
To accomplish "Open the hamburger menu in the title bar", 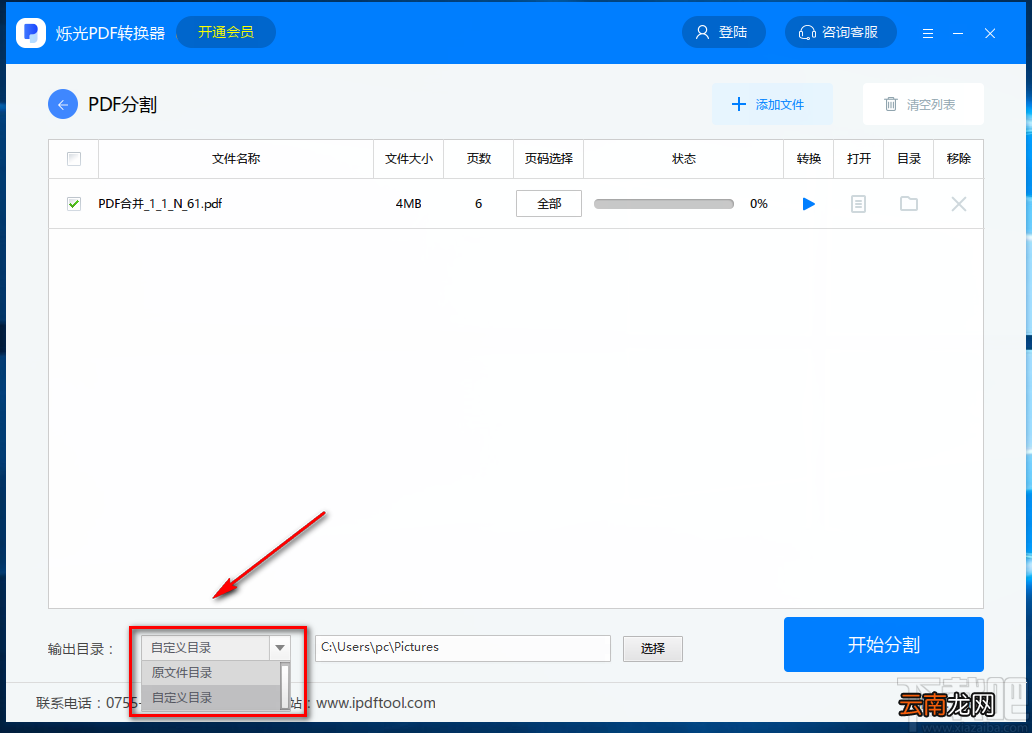I will (x=928, y=33).
